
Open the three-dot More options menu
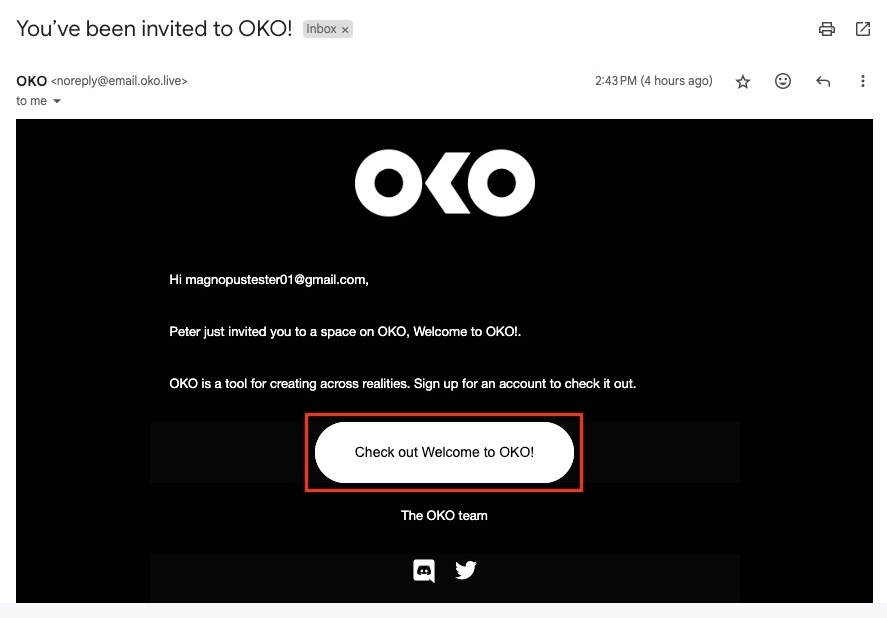click(x=863, y=81)
